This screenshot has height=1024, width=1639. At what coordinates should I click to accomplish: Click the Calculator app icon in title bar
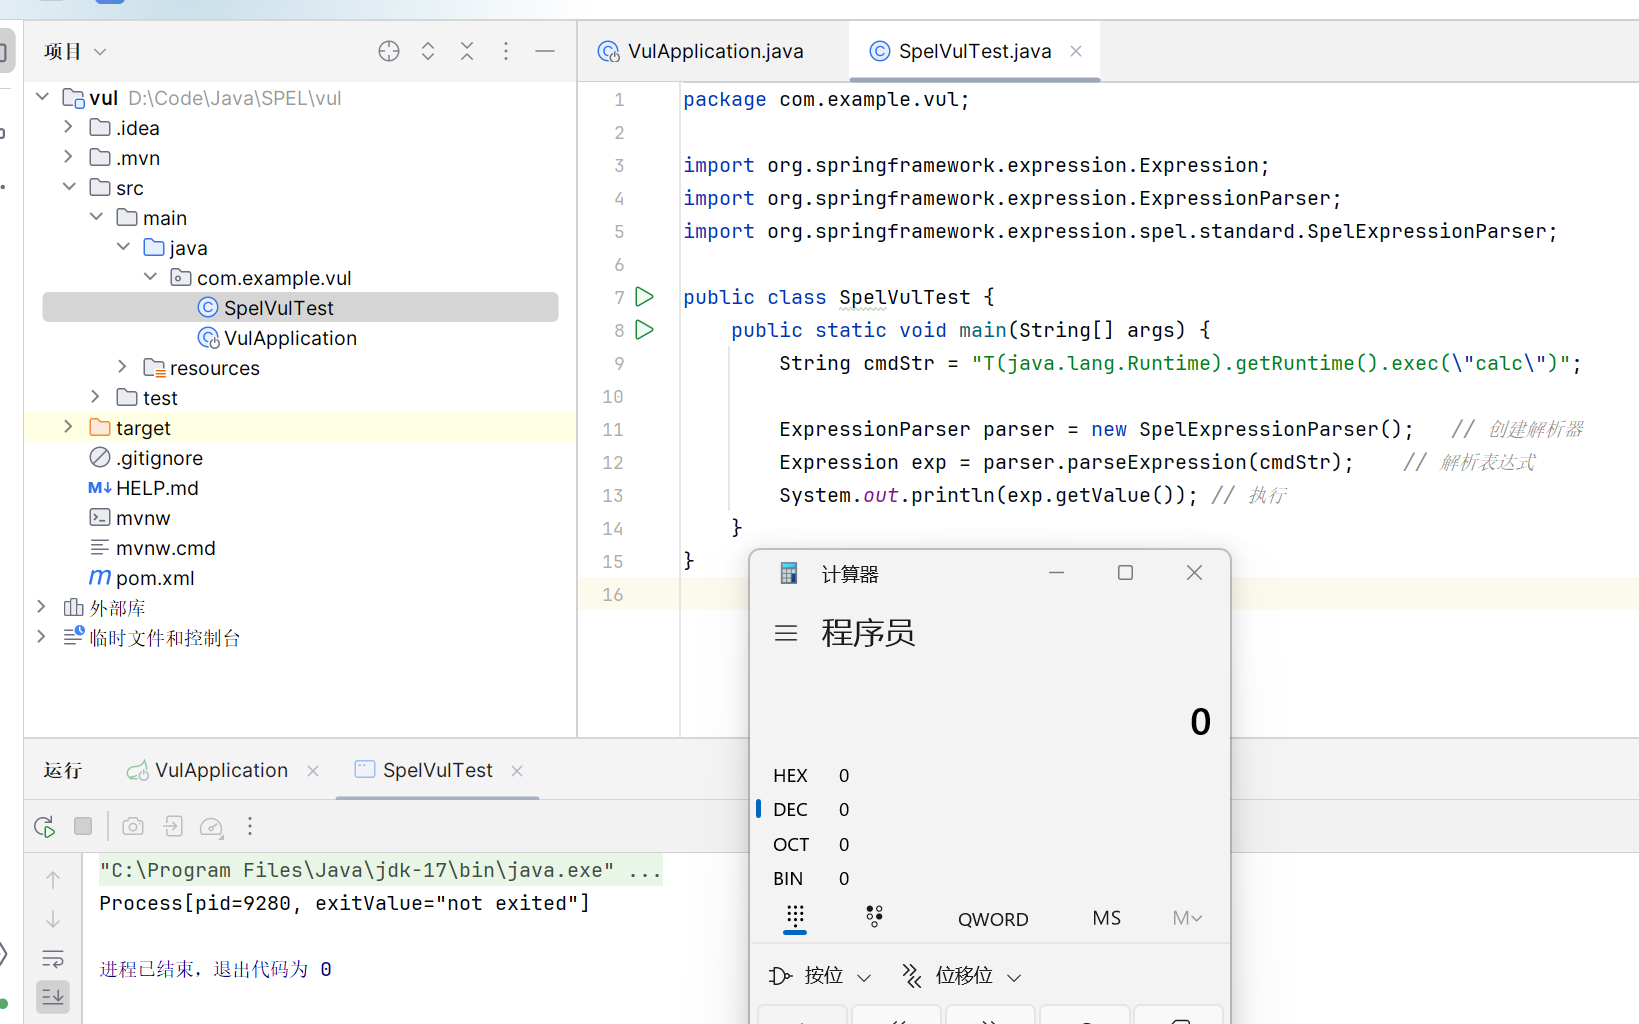point(789,573)
